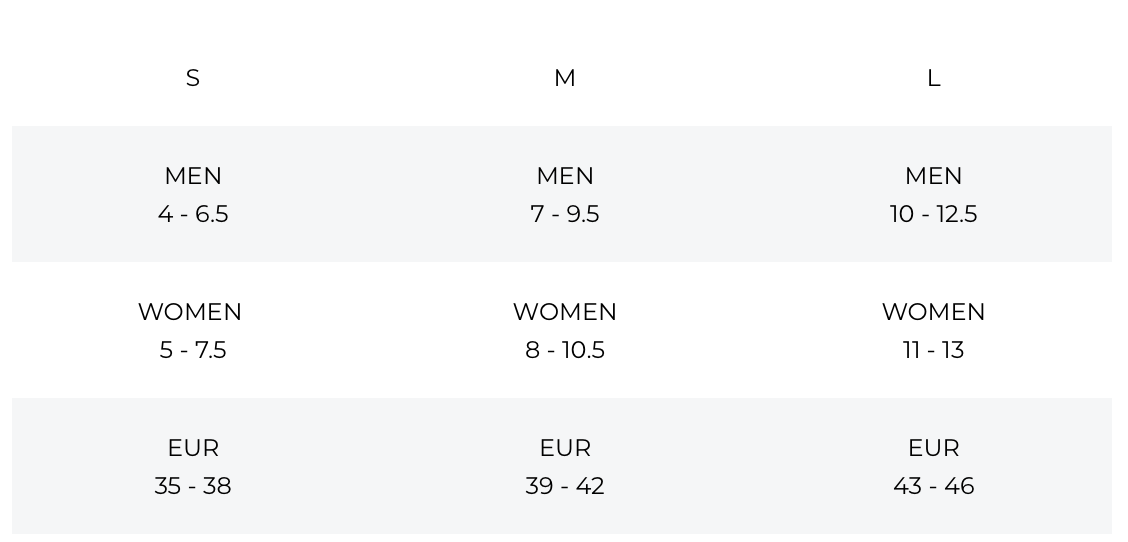
Task: Click the WOMEN label under size L
Action: click(x=933, y=312)
